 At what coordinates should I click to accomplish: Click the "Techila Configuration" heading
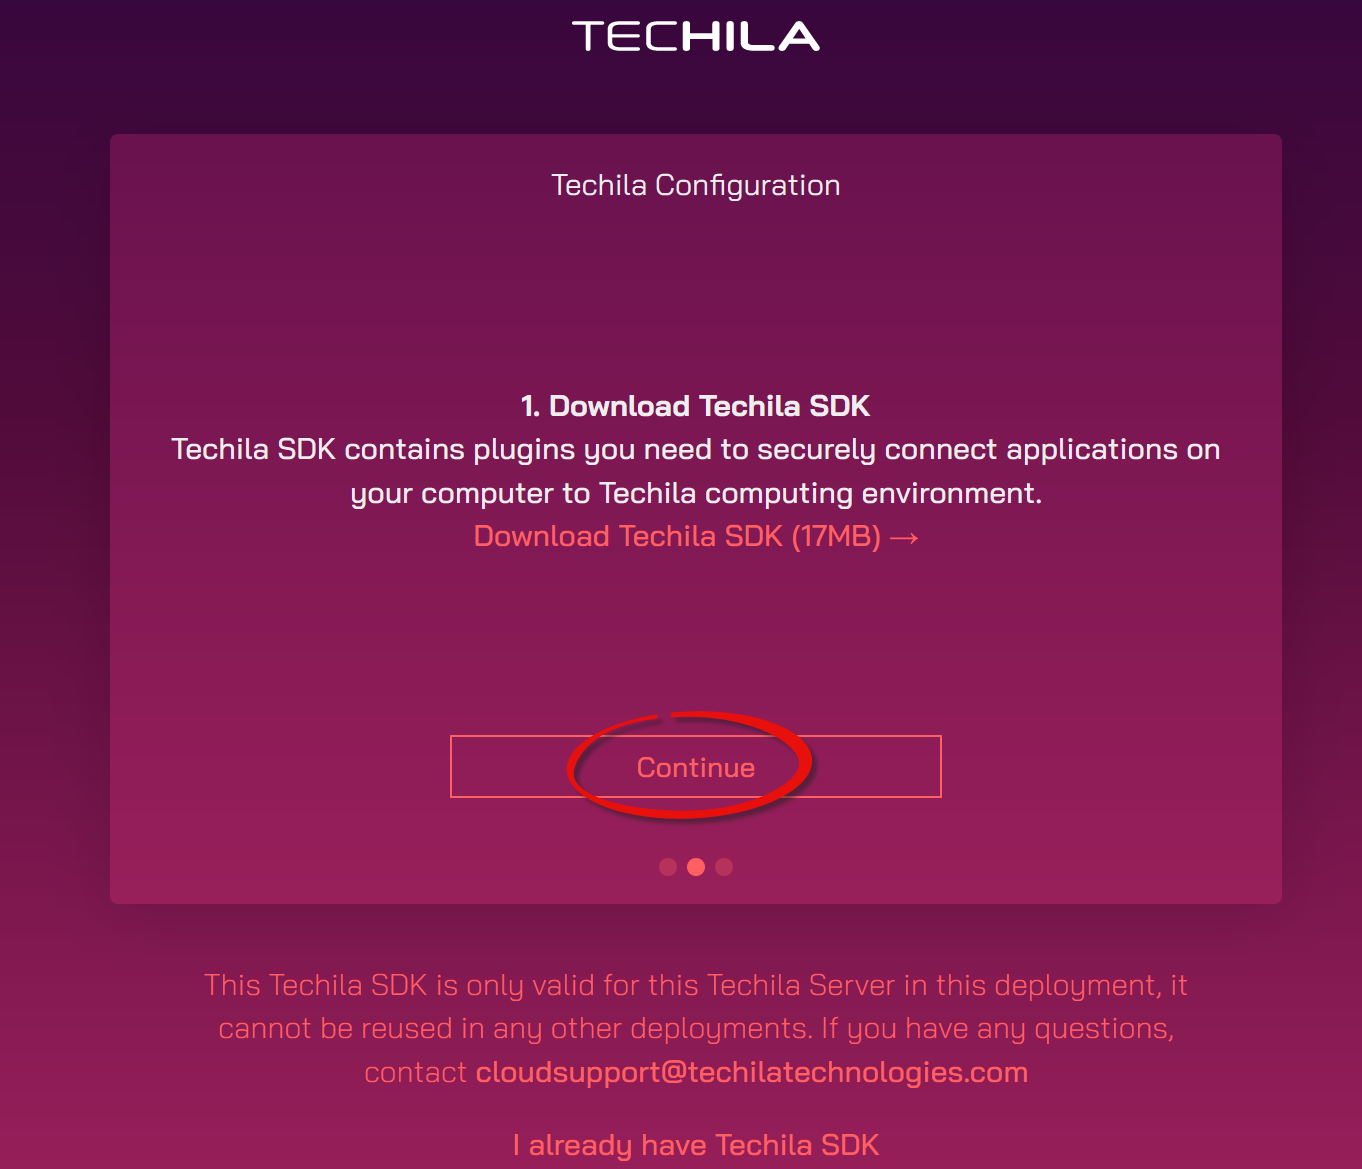coord(695,186)
